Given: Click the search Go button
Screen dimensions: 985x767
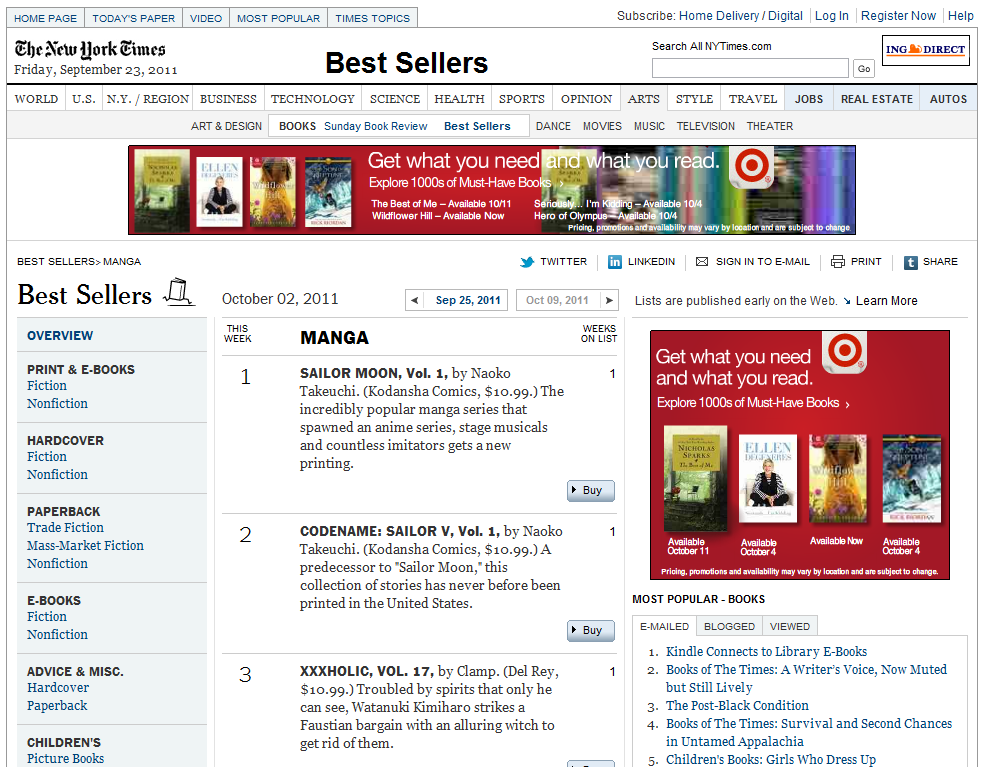Looking at the screenshot, I should pyautogui.click(x=864, y=68).
